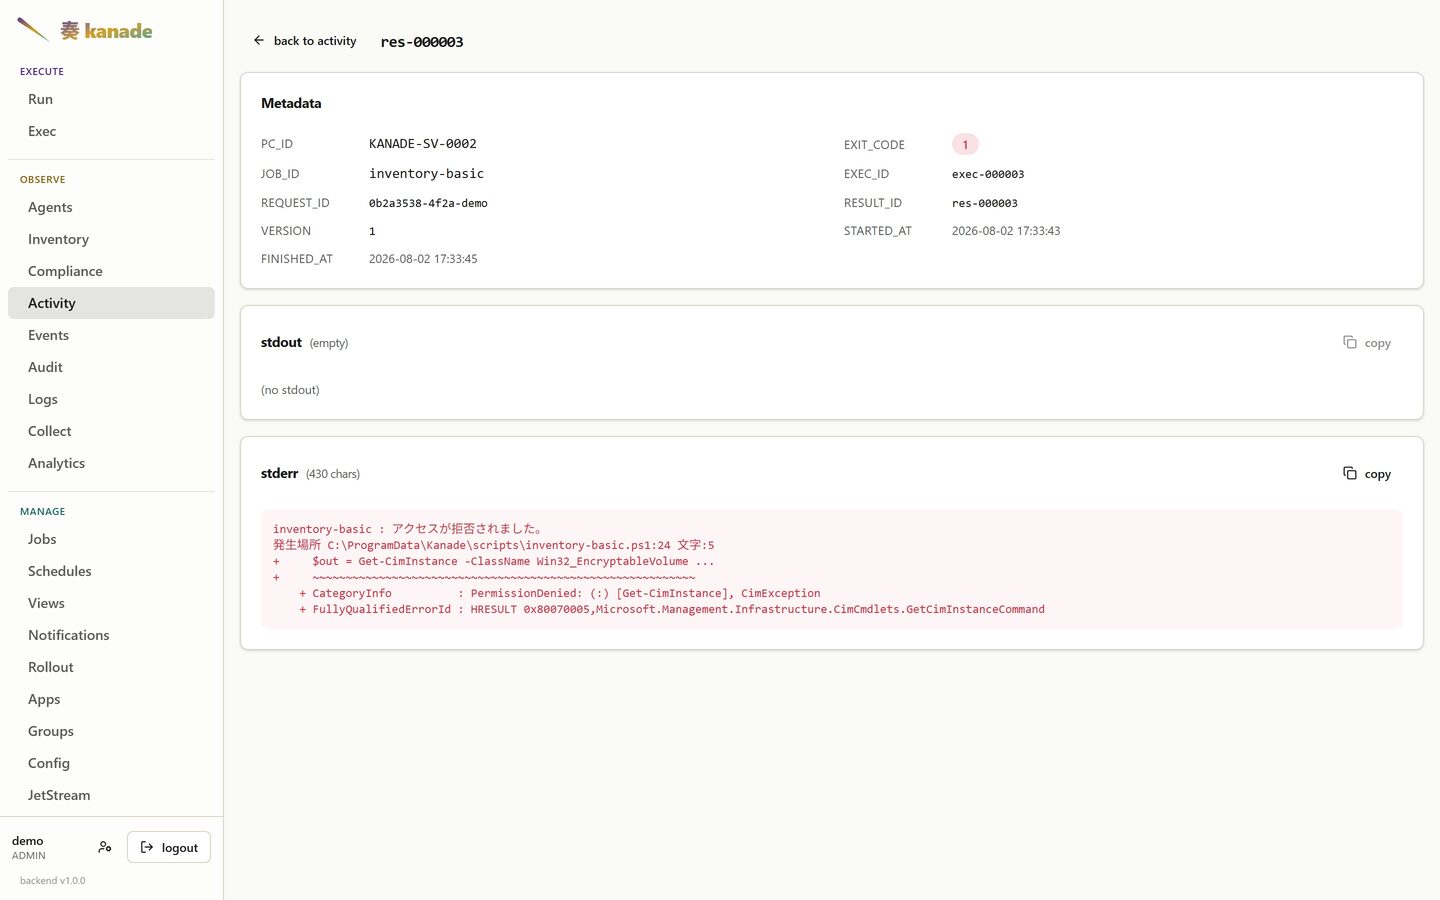The height and width of the screenshot is (900, 1440).
Task: Open Schedules in the sidebar
Action: (111, 571)
